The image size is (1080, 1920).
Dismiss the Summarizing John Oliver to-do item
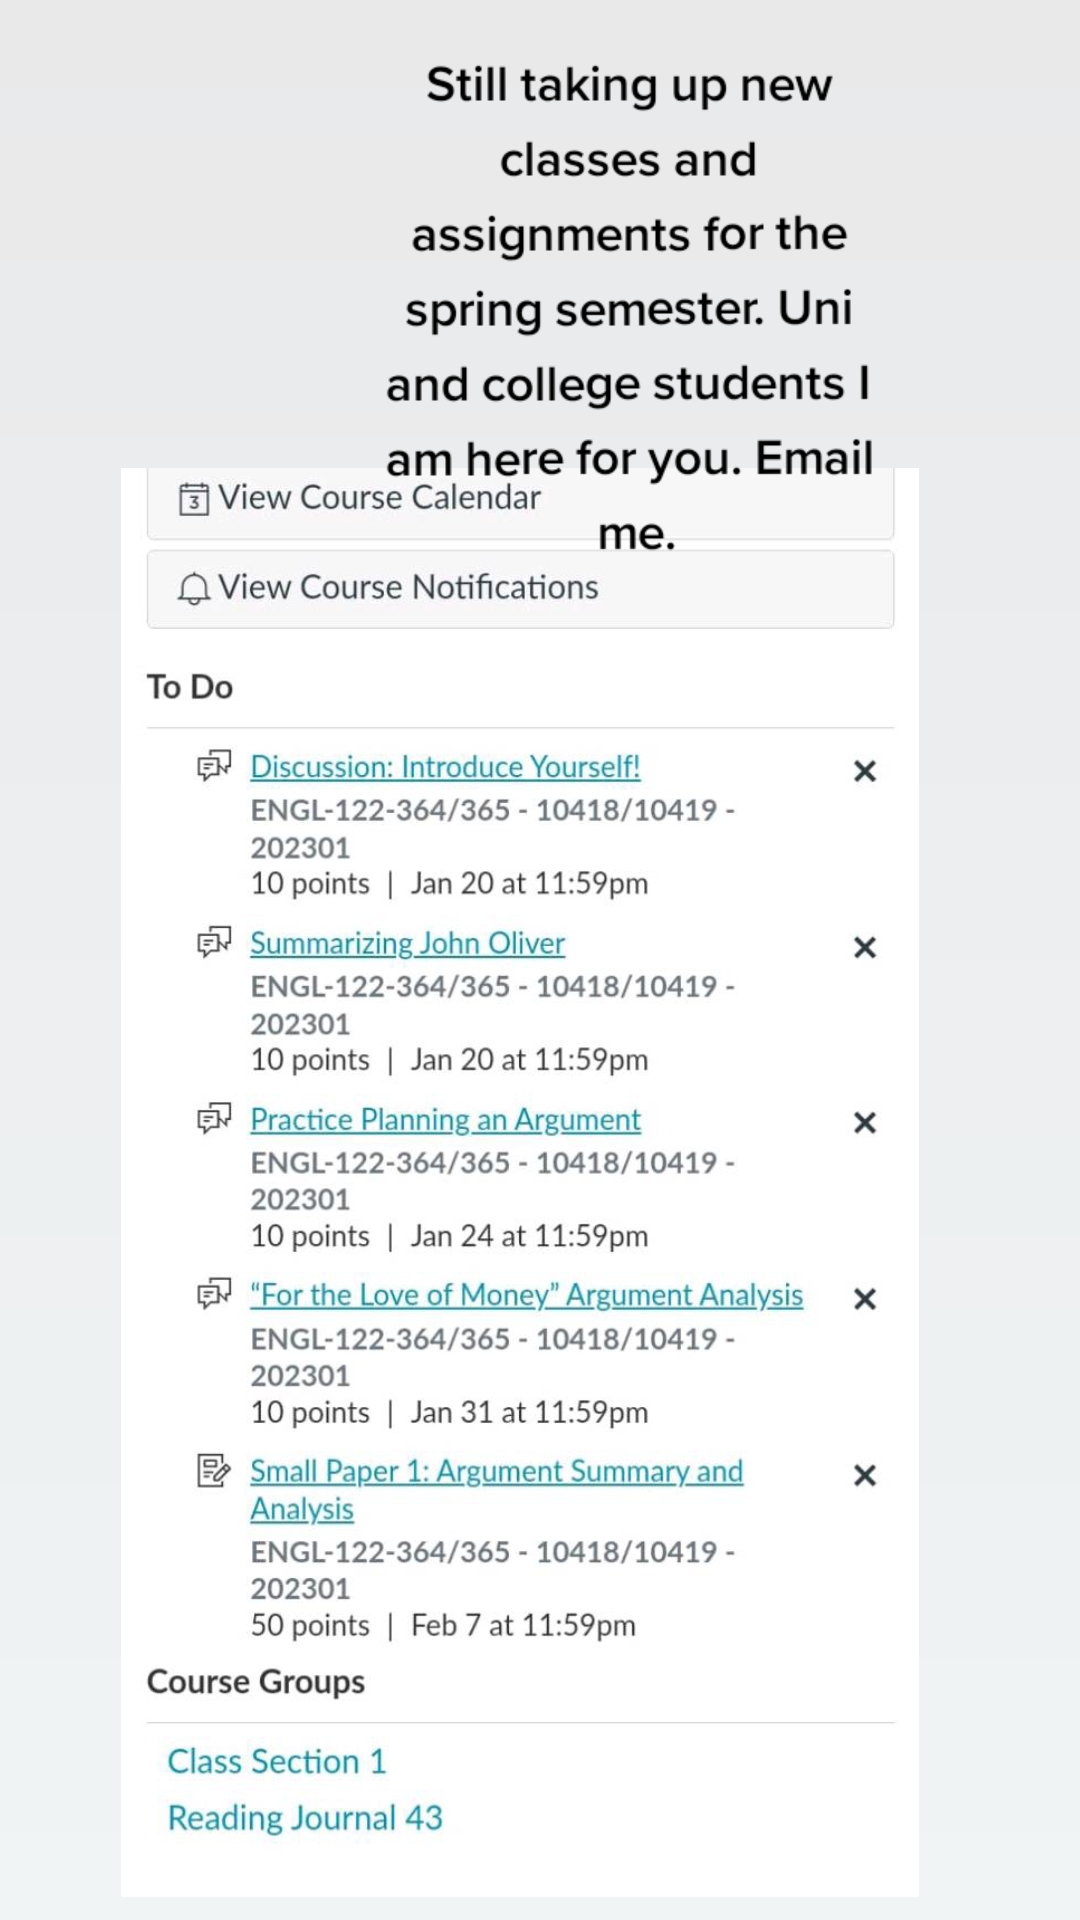(865, 947)
